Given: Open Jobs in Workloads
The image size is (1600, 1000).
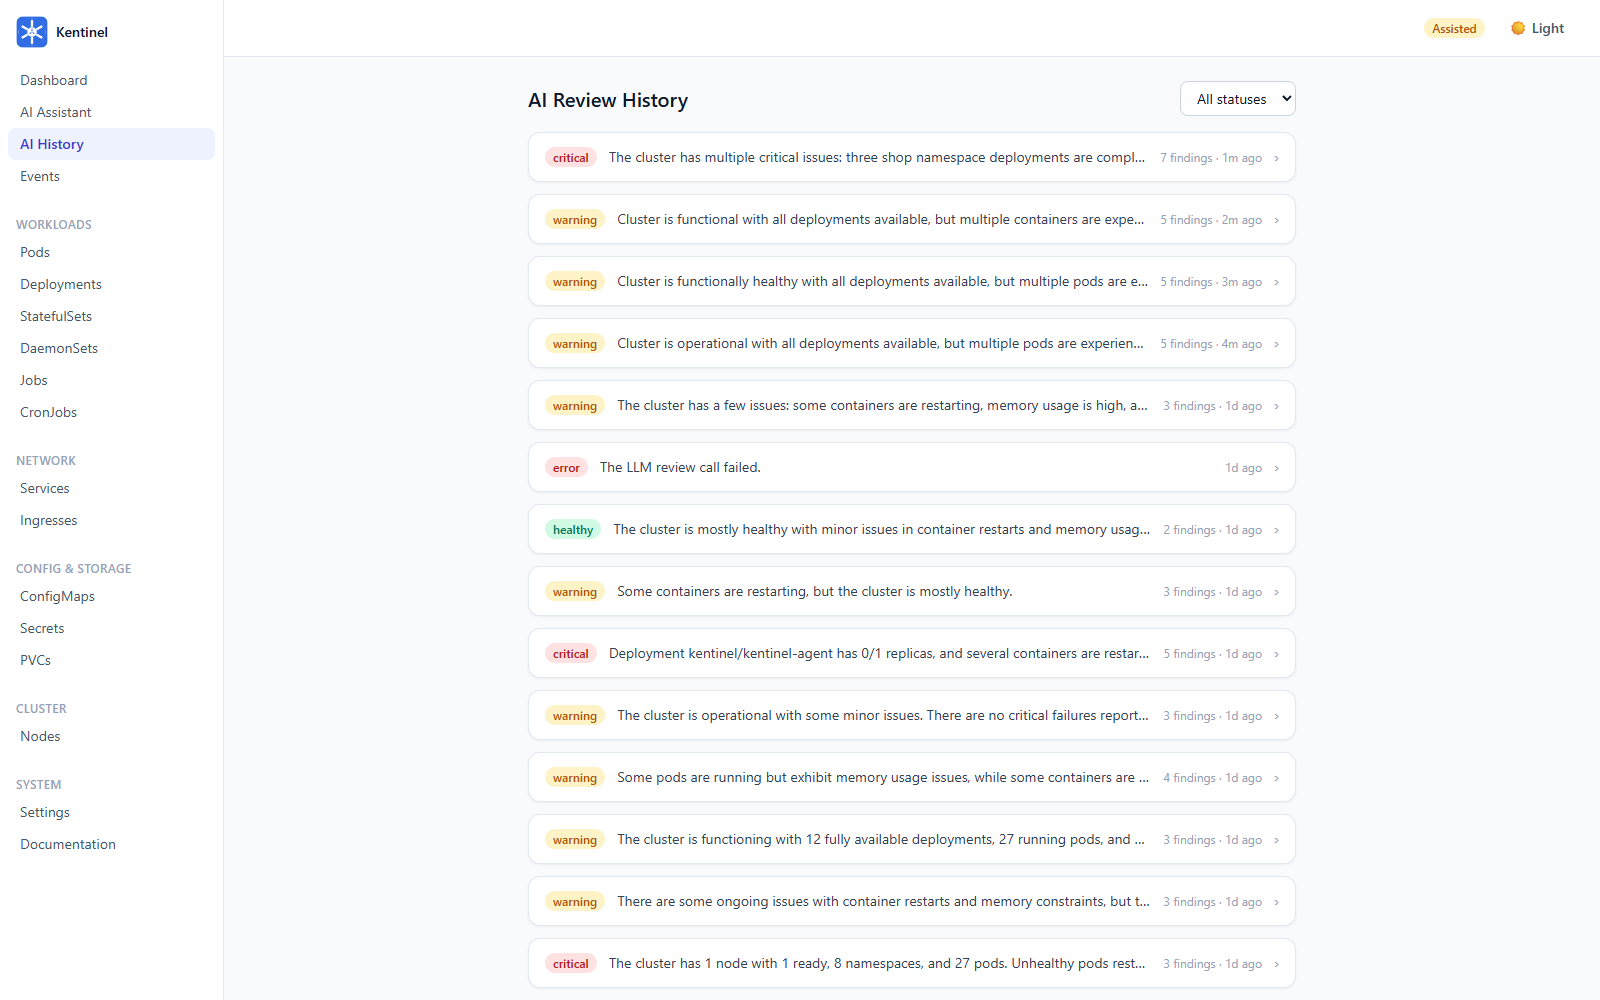Looking at the screenshot, I should pos(111,380).
